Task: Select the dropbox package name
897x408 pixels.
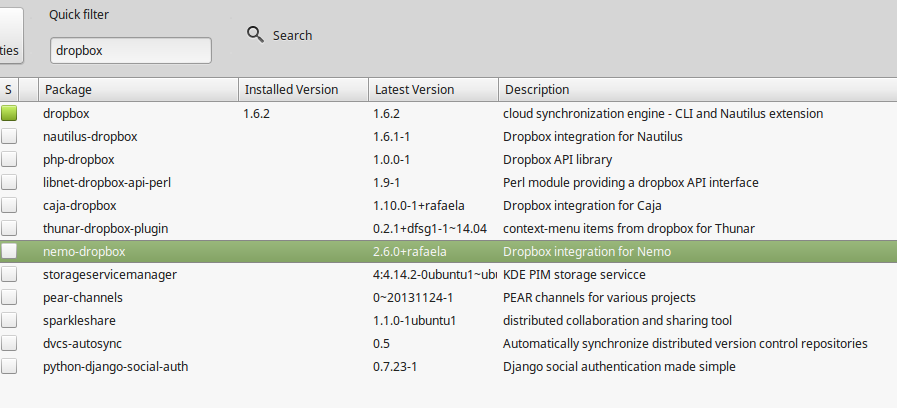Action: pos(66,113)
